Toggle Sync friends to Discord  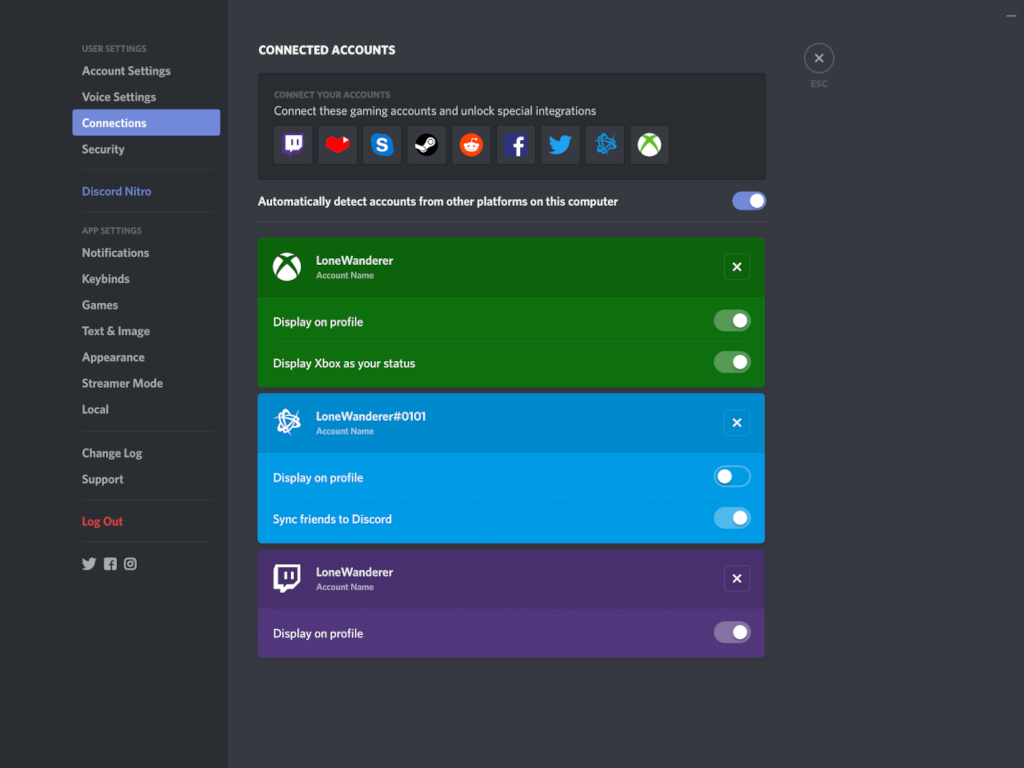732,518
